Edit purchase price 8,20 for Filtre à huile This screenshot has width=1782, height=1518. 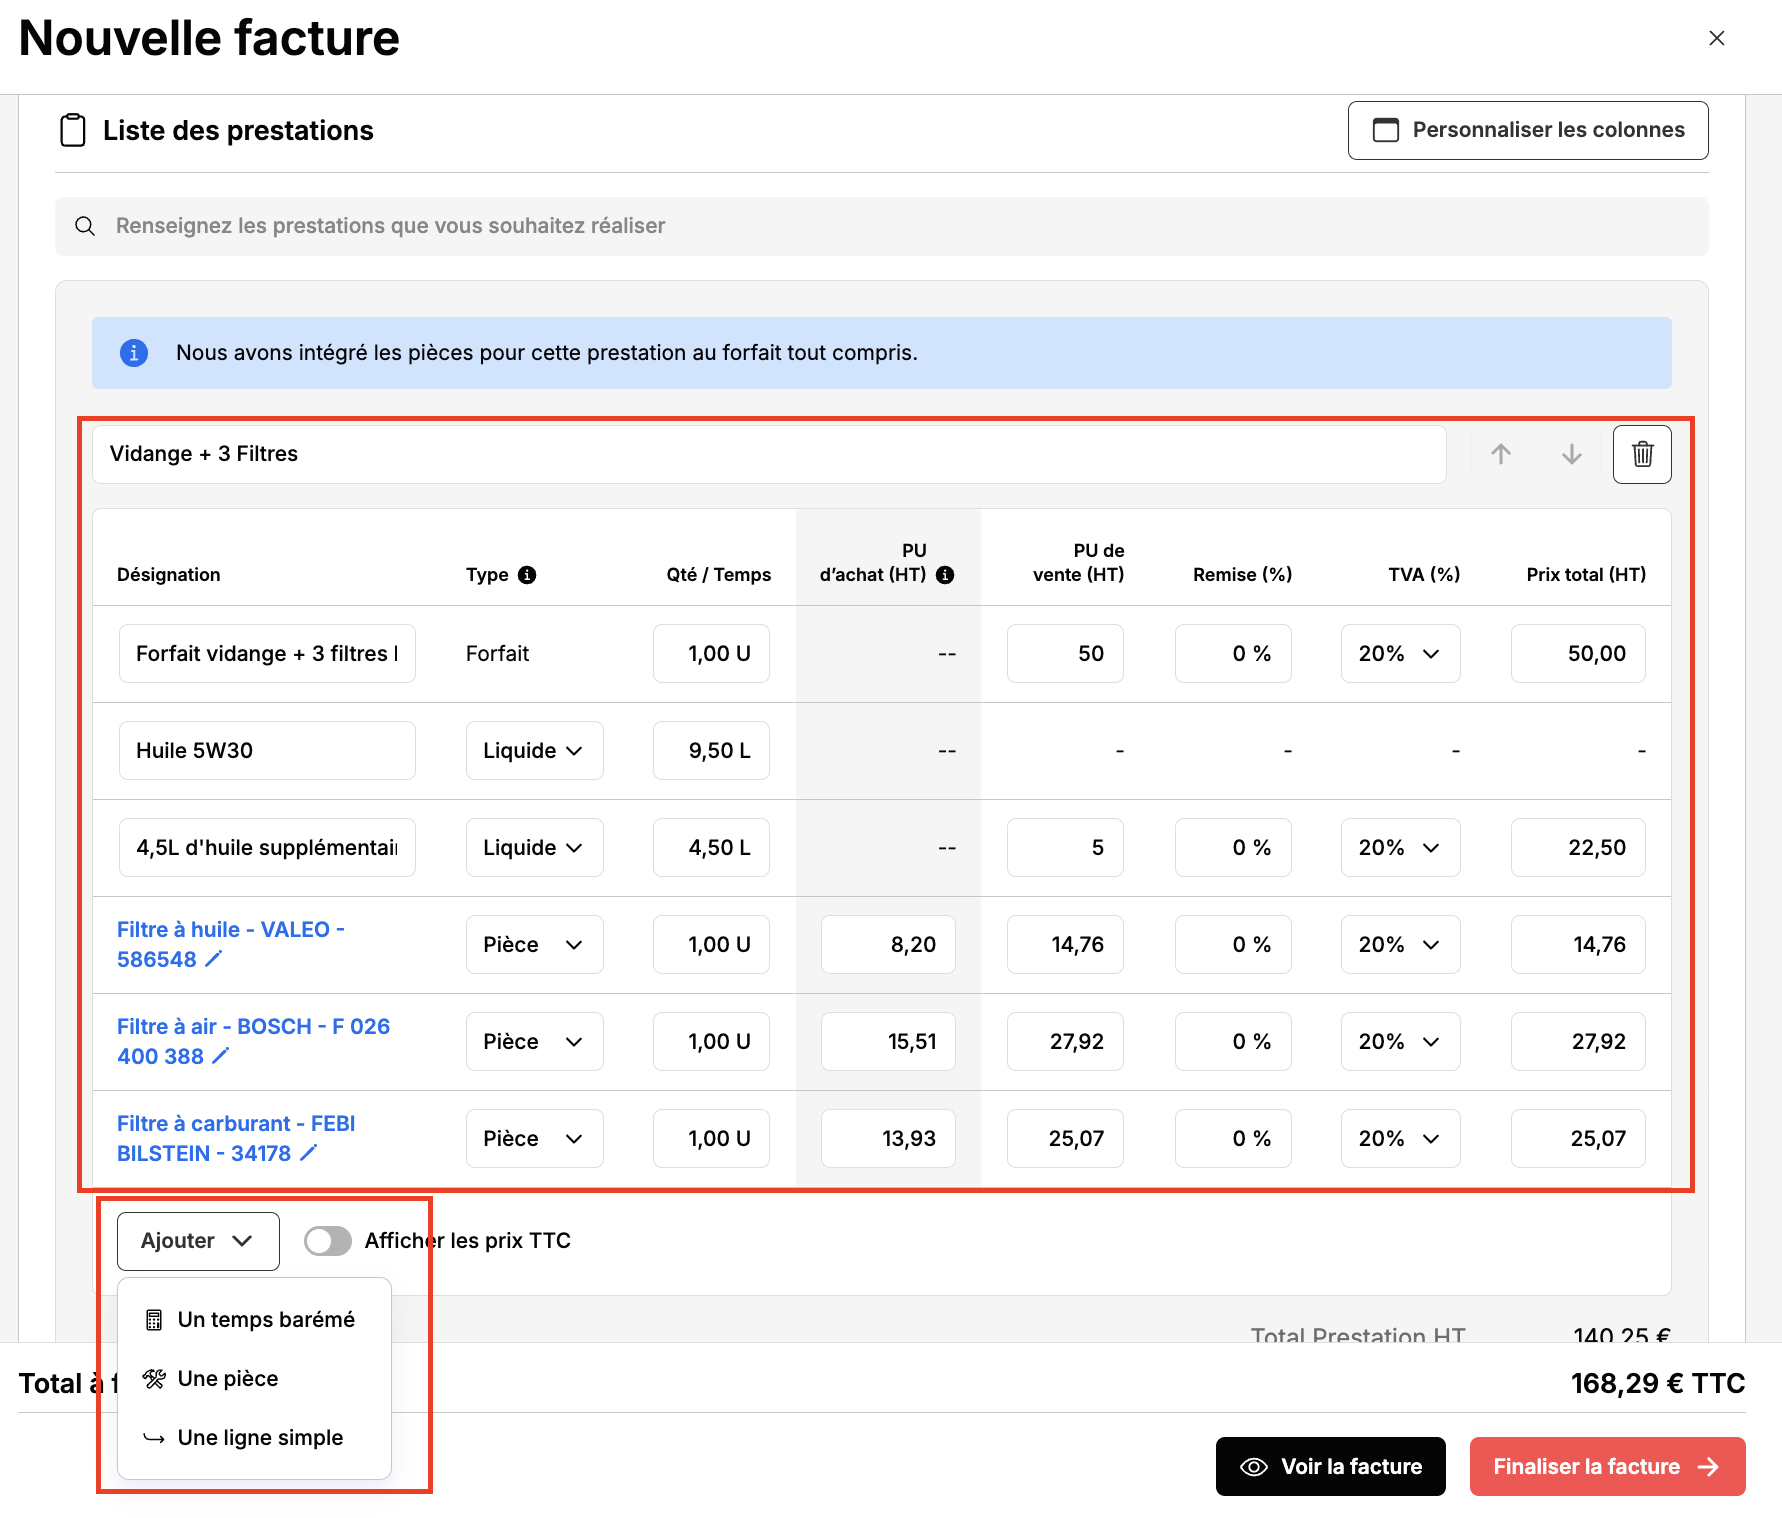888,945
